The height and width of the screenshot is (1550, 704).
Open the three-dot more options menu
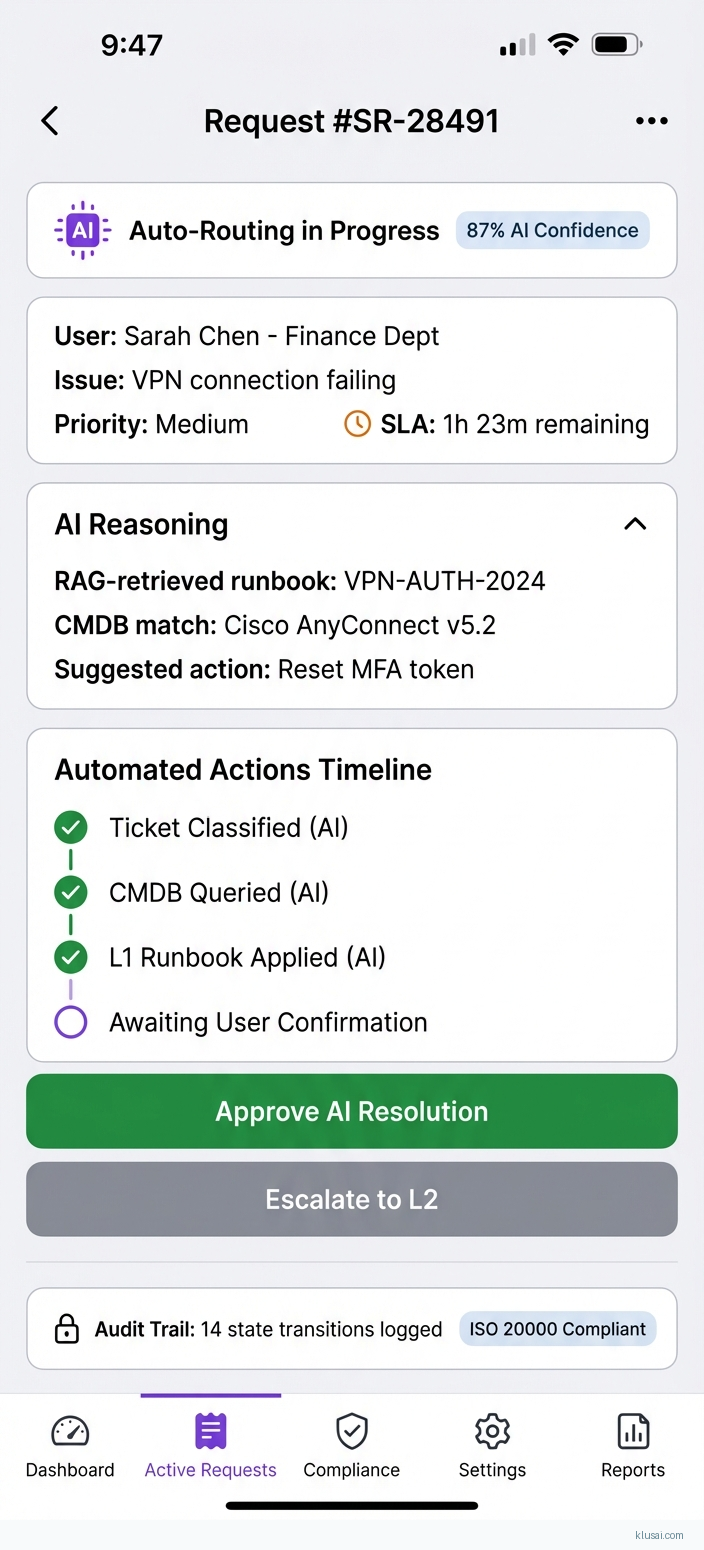(x=651, y=121)
